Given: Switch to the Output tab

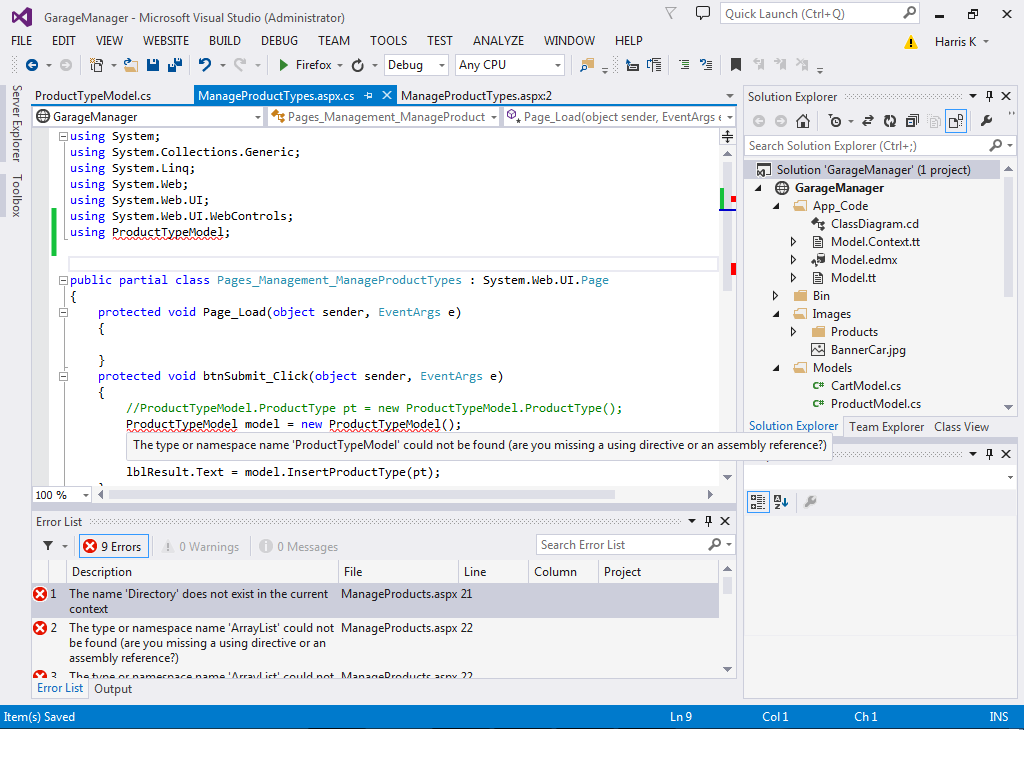Looking at the screenshot, I should (113, 689).
